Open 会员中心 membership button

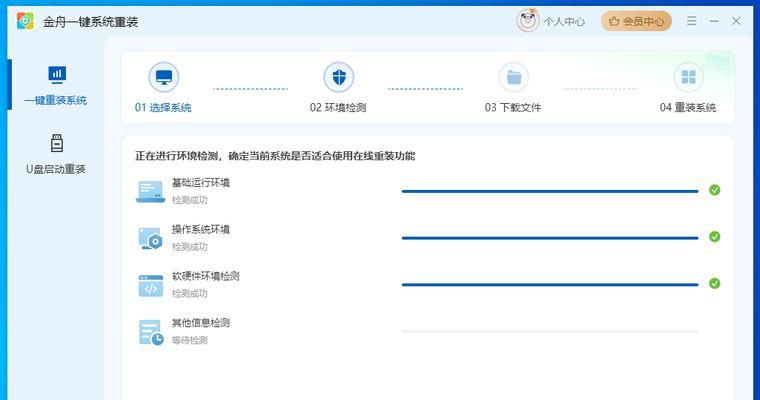pos(636,21)
